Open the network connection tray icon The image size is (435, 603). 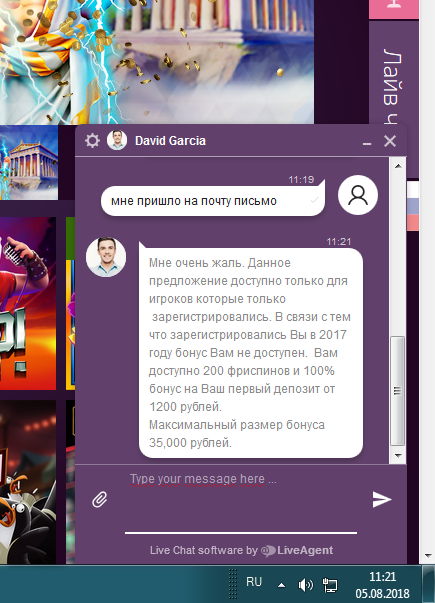tap(330, 585)
